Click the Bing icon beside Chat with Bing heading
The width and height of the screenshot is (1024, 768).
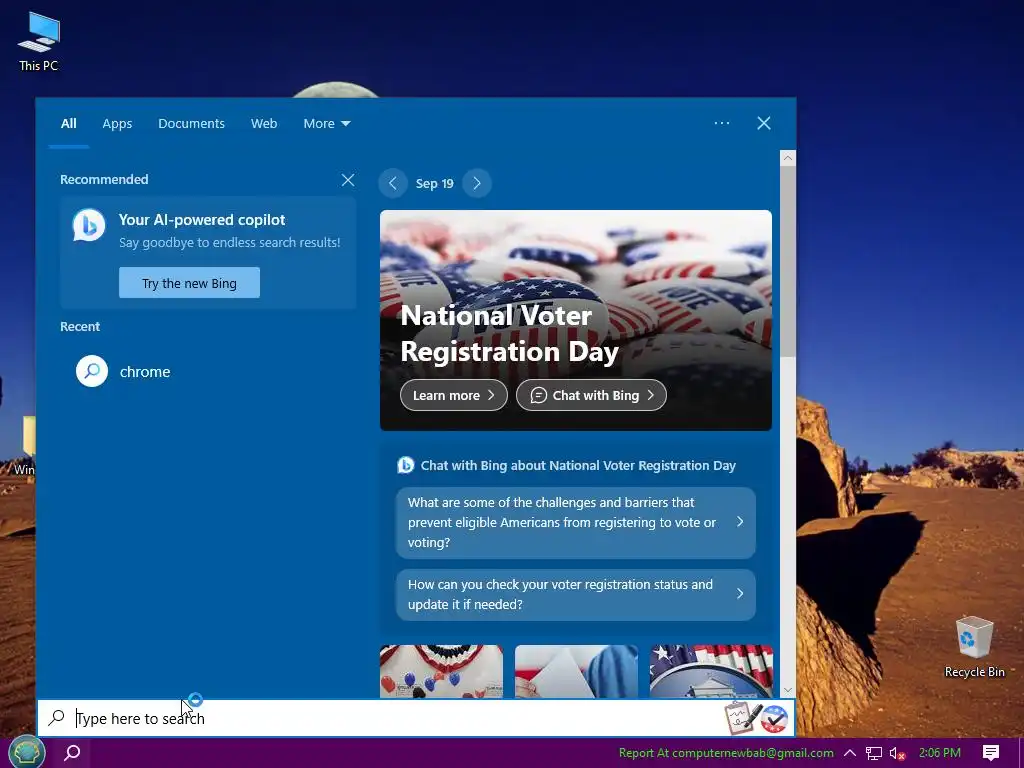(x=406, y=465)
